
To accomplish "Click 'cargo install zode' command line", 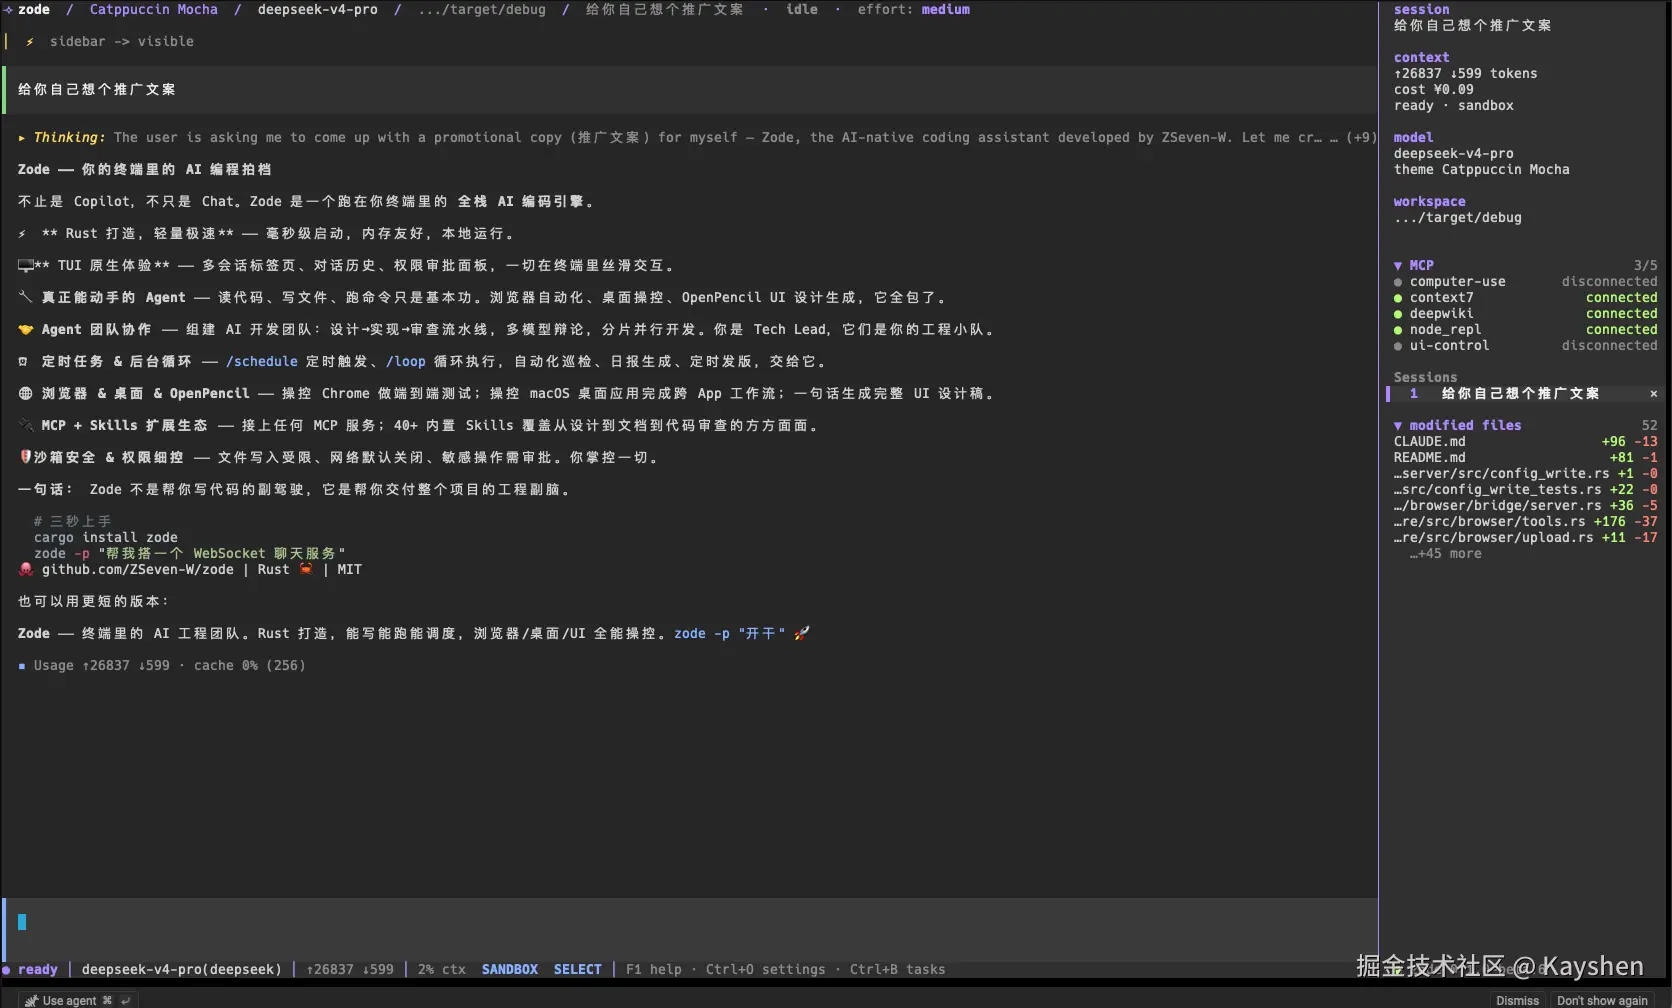I will tap(106, 538).
